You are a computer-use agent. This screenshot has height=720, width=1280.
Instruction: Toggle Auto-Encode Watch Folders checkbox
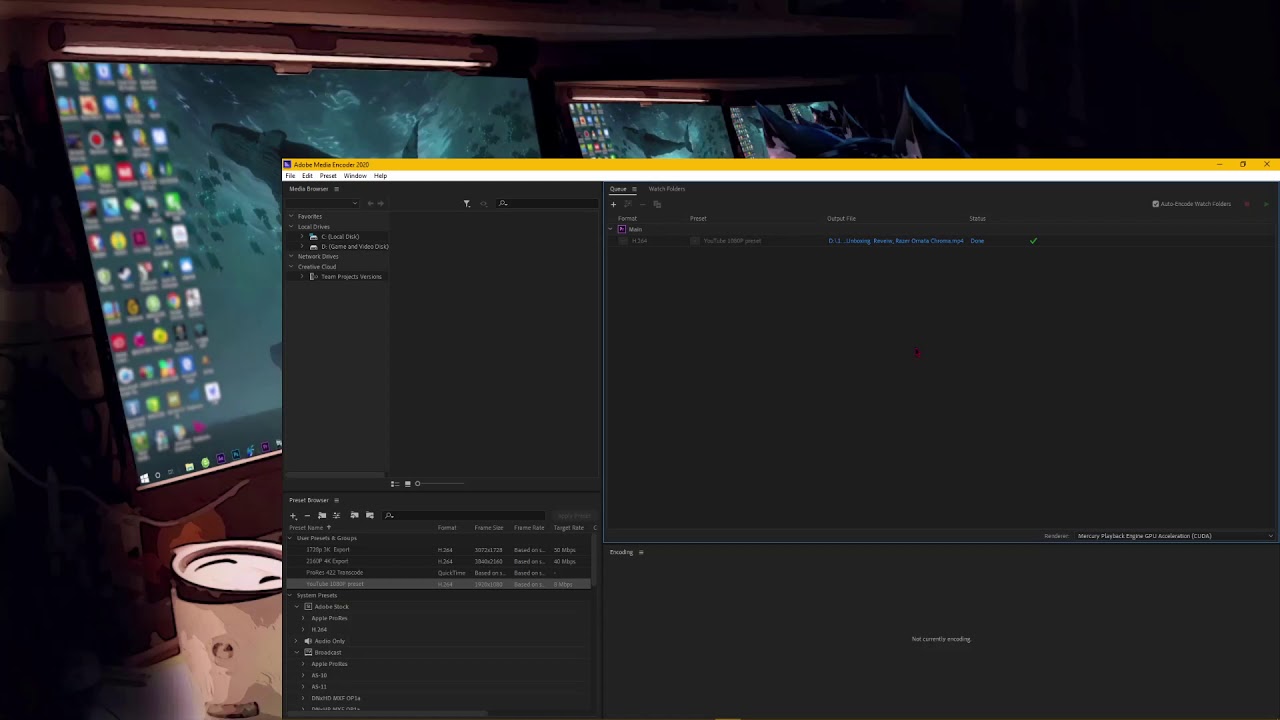[x=1156, y=204]
